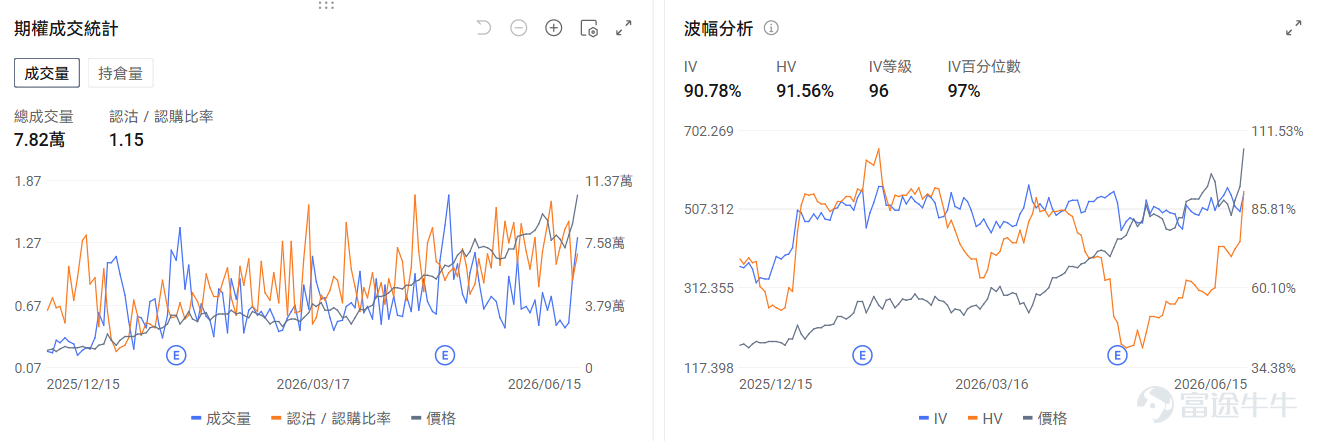Click the 111.53% axis label

point(1278,131)
